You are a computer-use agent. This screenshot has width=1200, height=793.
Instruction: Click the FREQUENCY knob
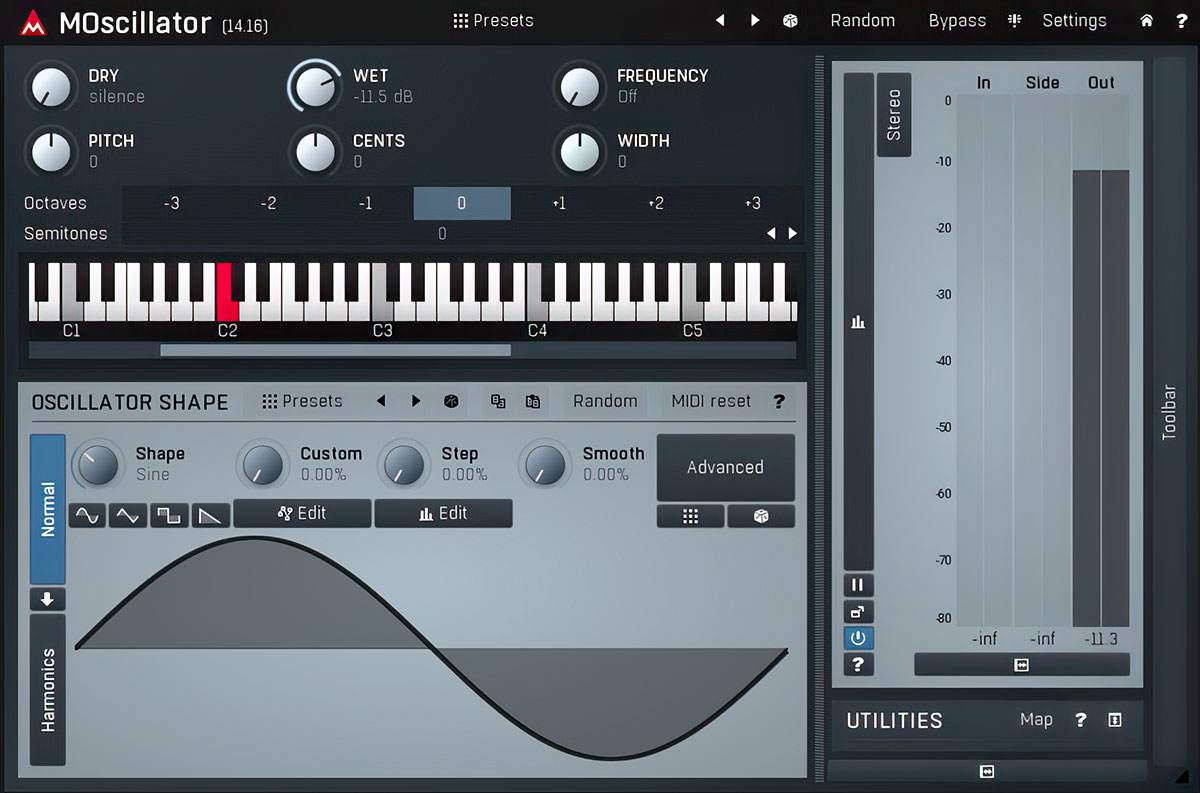pyautogui.click(x=579, y=87)
